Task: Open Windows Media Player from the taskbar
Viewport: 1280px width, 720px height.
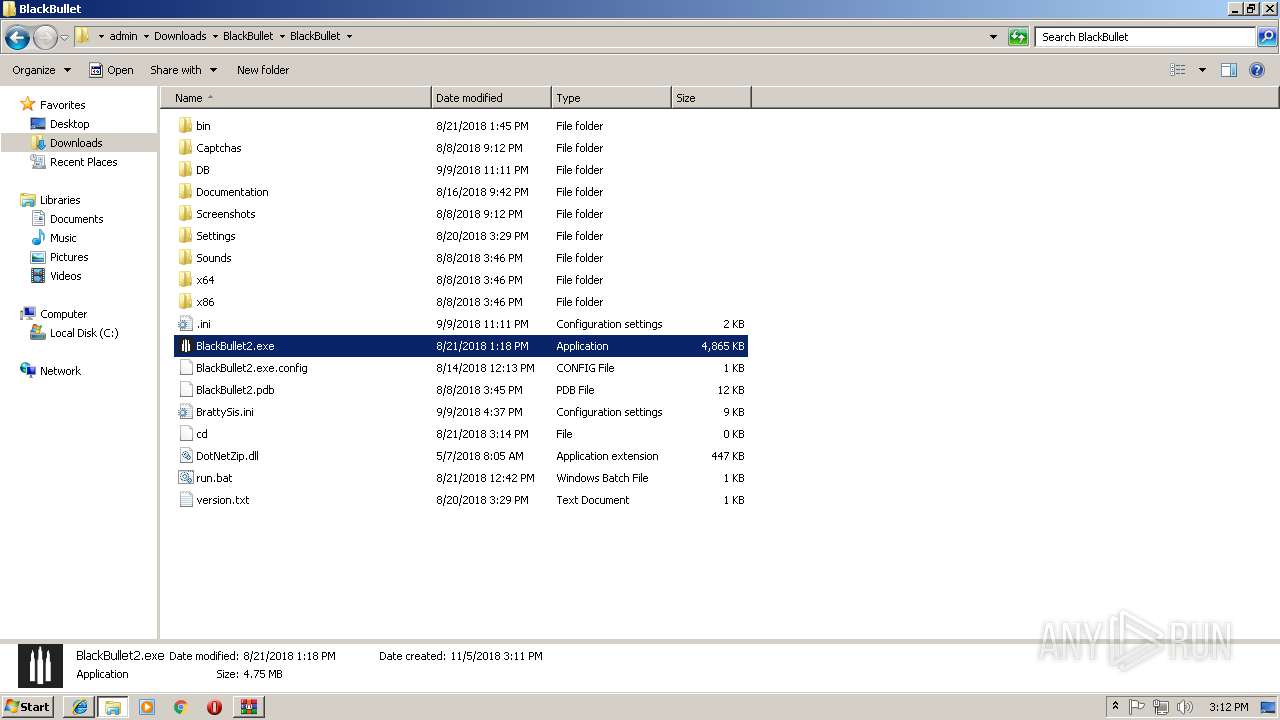Action: click(147, 707)
